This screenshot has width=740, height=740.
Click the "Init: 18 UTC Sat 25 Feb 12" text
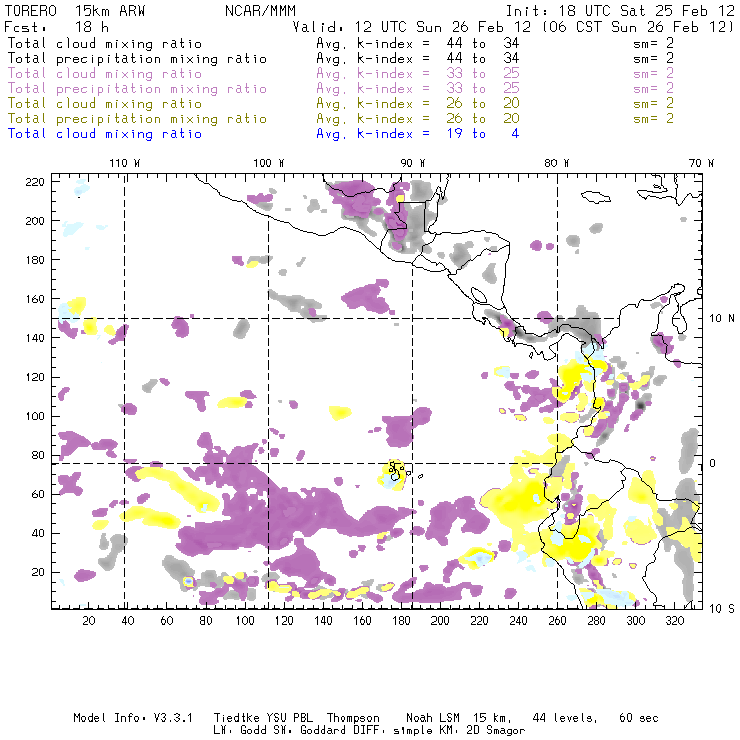(620, 11)
